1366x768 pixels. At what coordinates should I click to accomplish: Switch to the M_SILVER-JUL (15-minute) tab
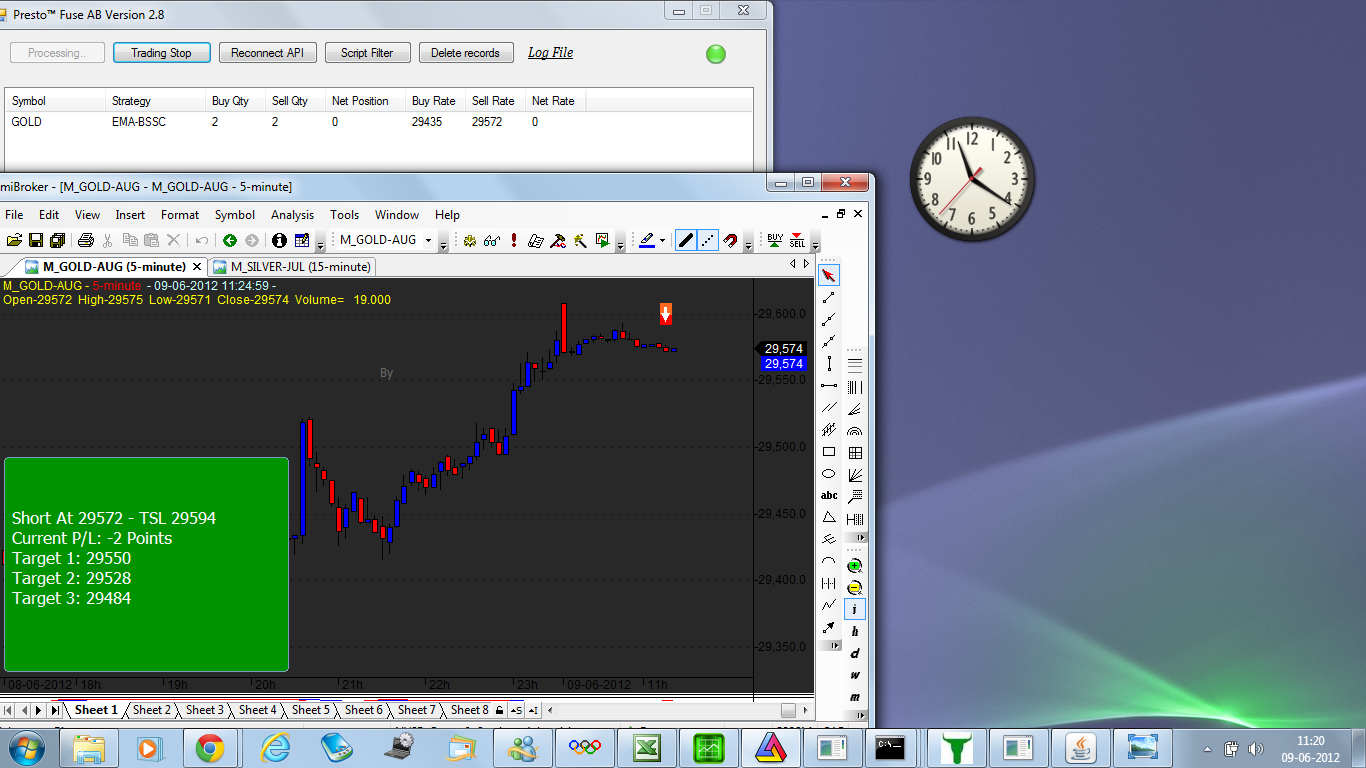(x=291, y=267)
